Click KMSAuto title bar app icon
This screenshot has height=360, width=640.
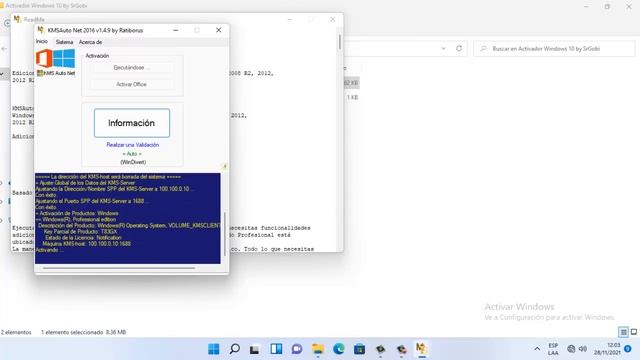pos(41,30)
